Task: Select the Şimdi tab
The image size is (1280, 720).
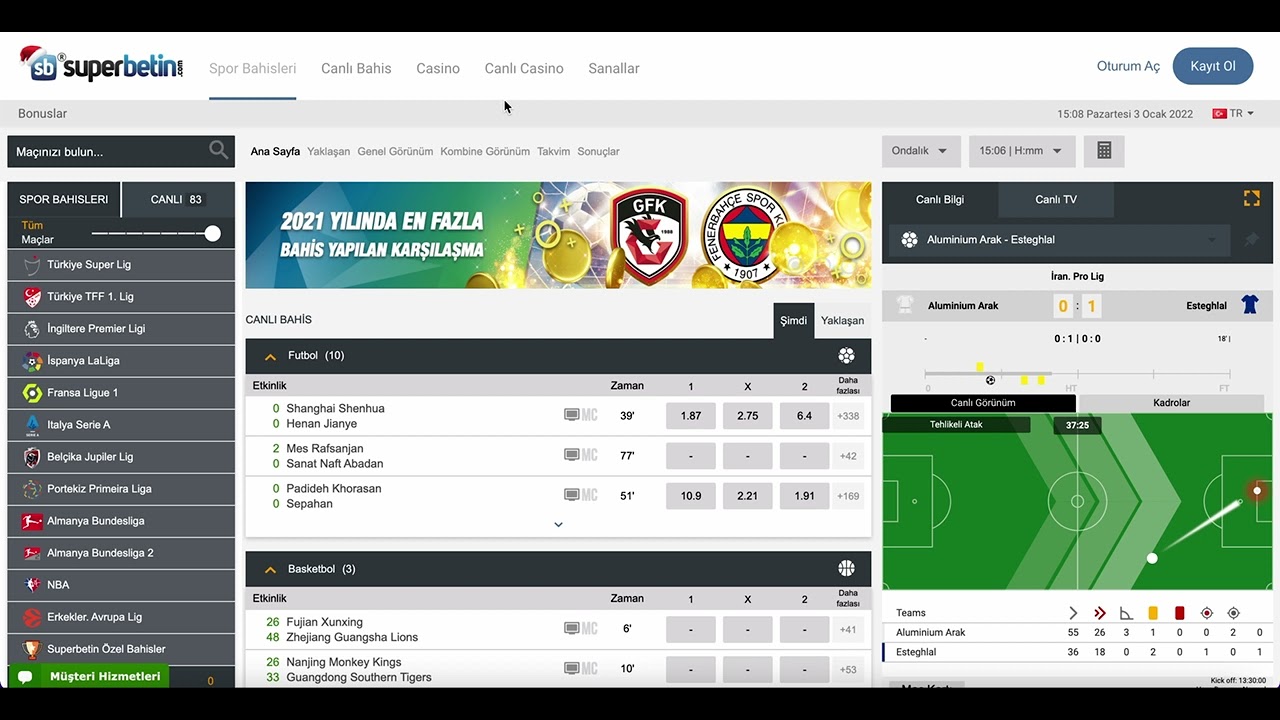Action: tap(794, 321)
